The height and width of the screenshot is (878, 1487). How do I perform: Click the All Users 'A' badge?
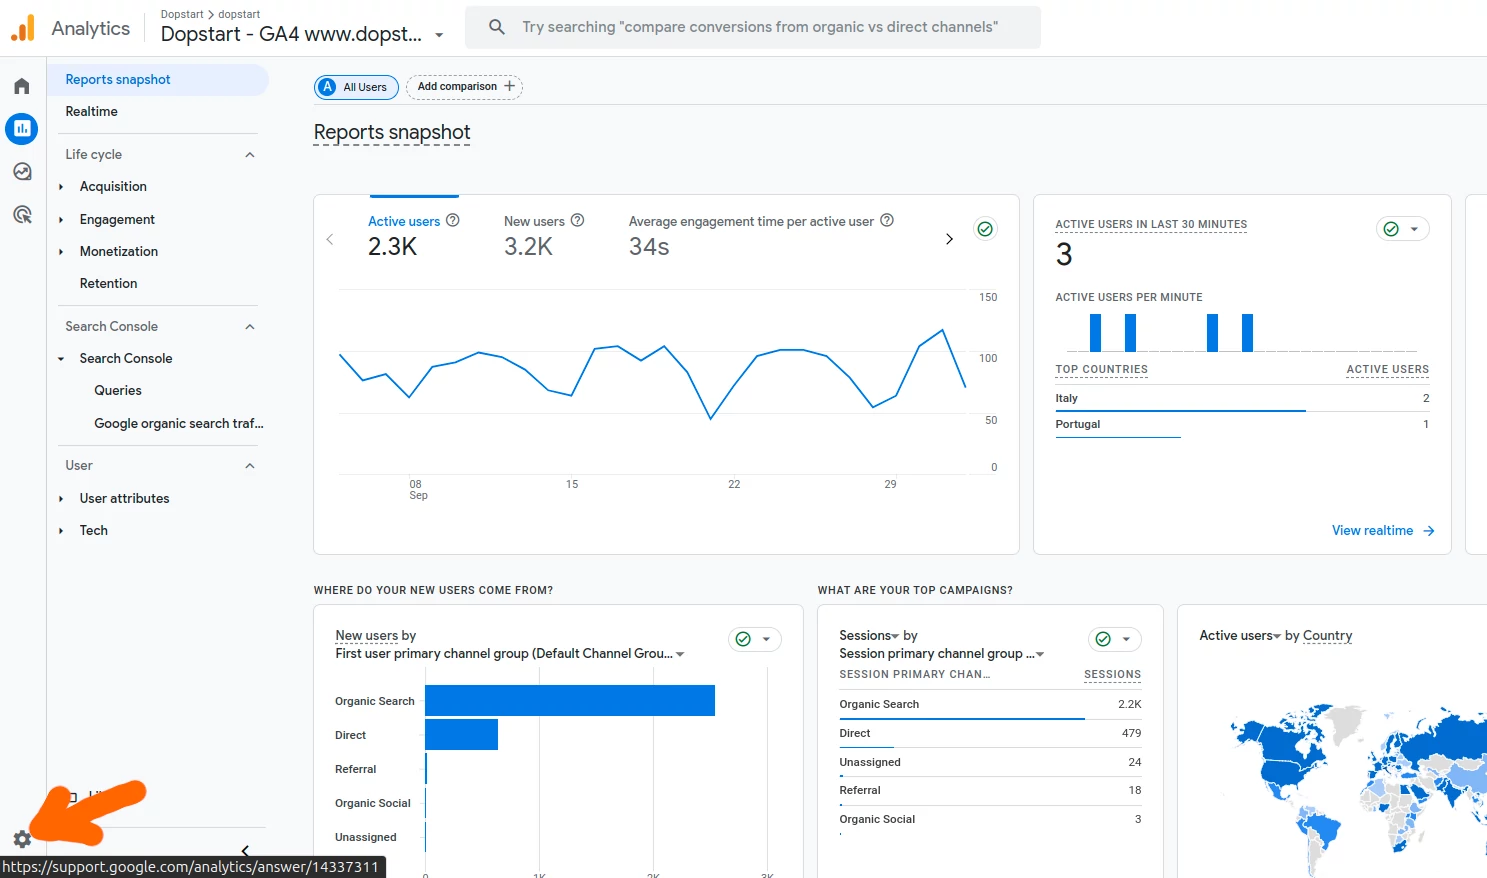(328, 87)
